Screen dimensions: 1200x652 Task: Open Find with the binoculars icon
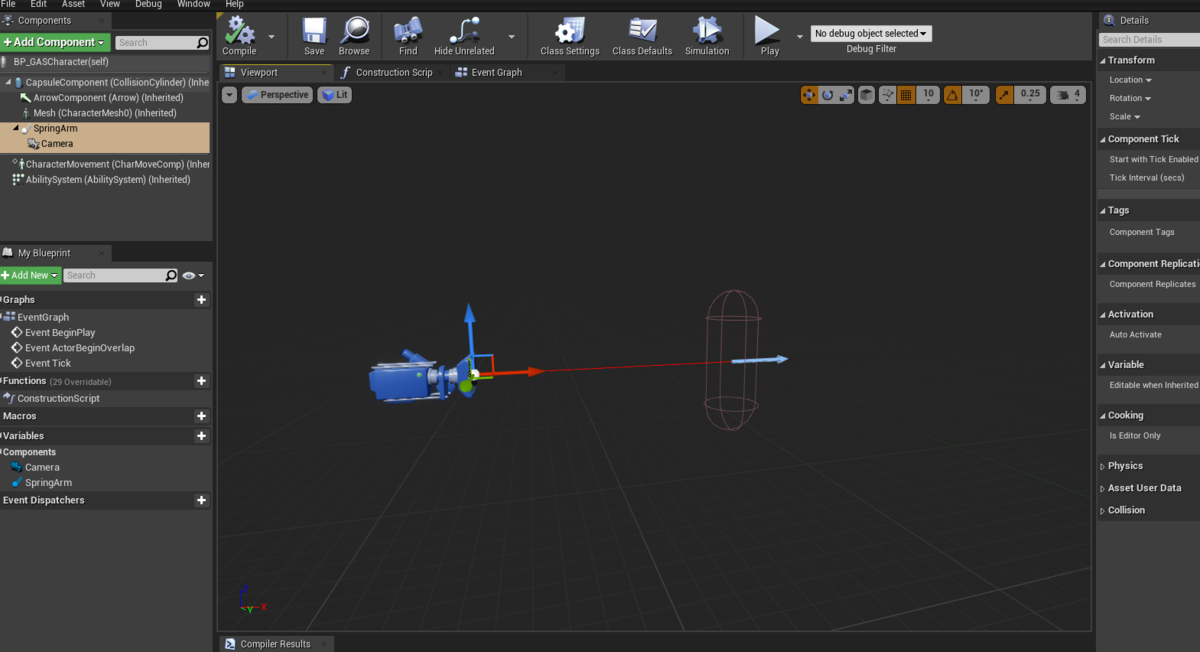[408, 30]
